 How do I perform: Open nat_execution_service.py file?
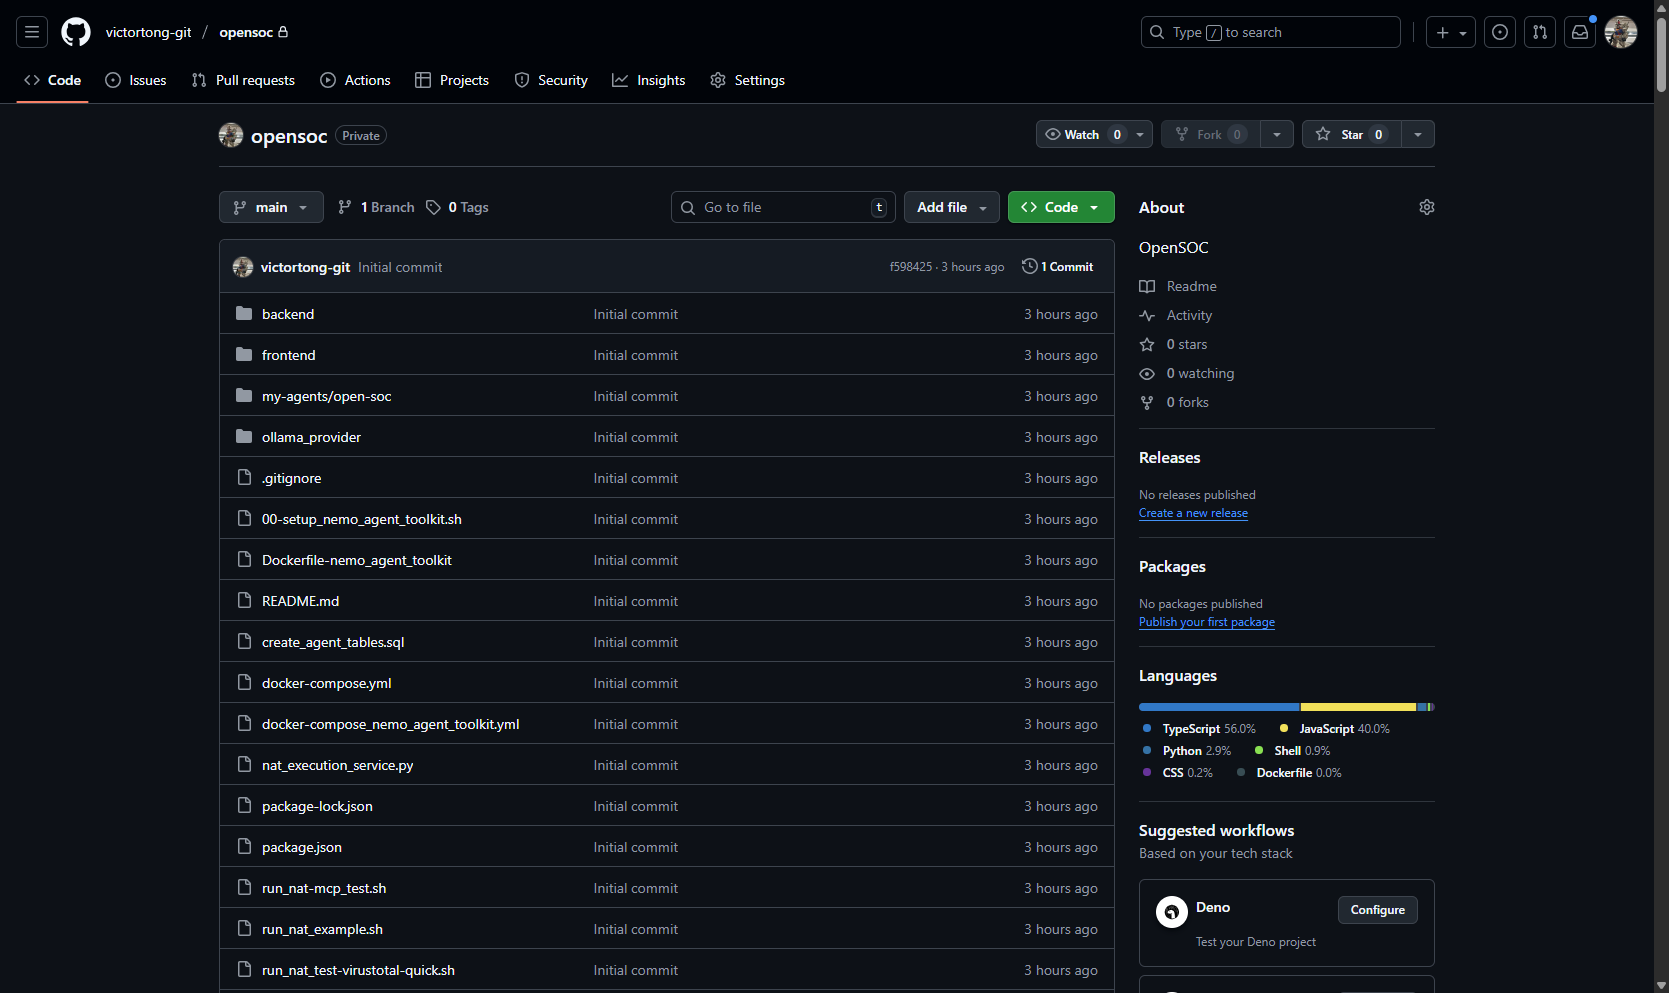pos(338,765)
